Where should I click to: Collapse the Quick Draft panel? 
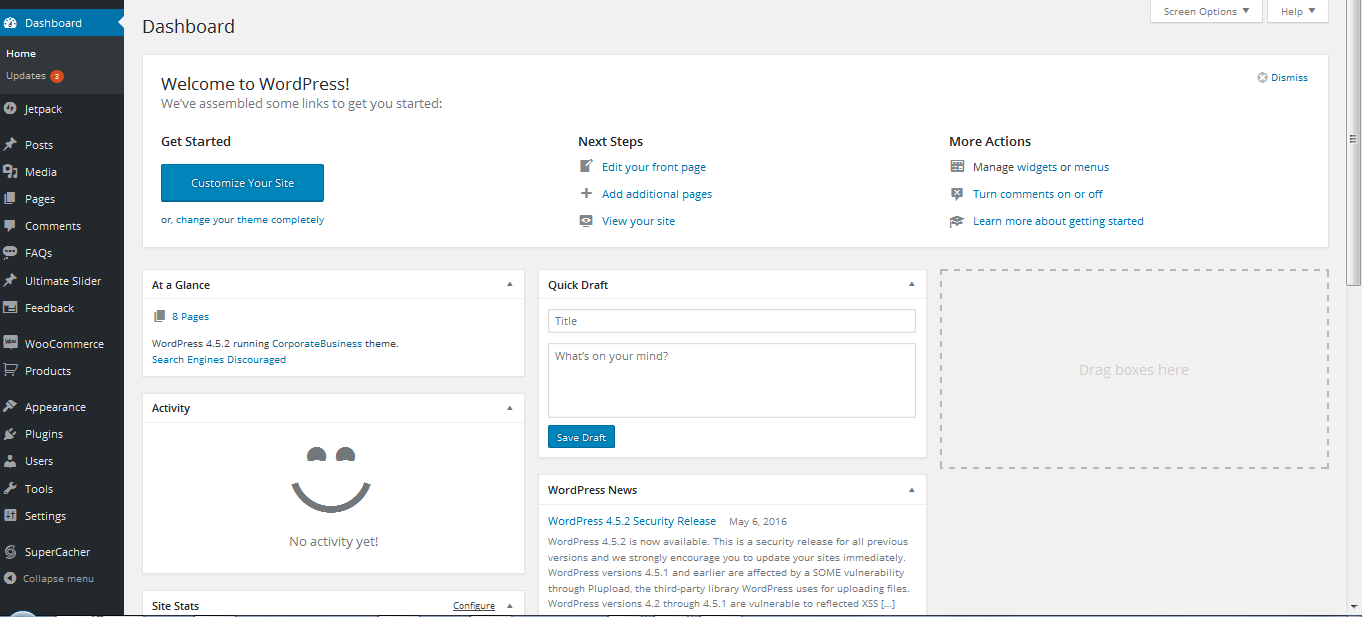(911, 284)
